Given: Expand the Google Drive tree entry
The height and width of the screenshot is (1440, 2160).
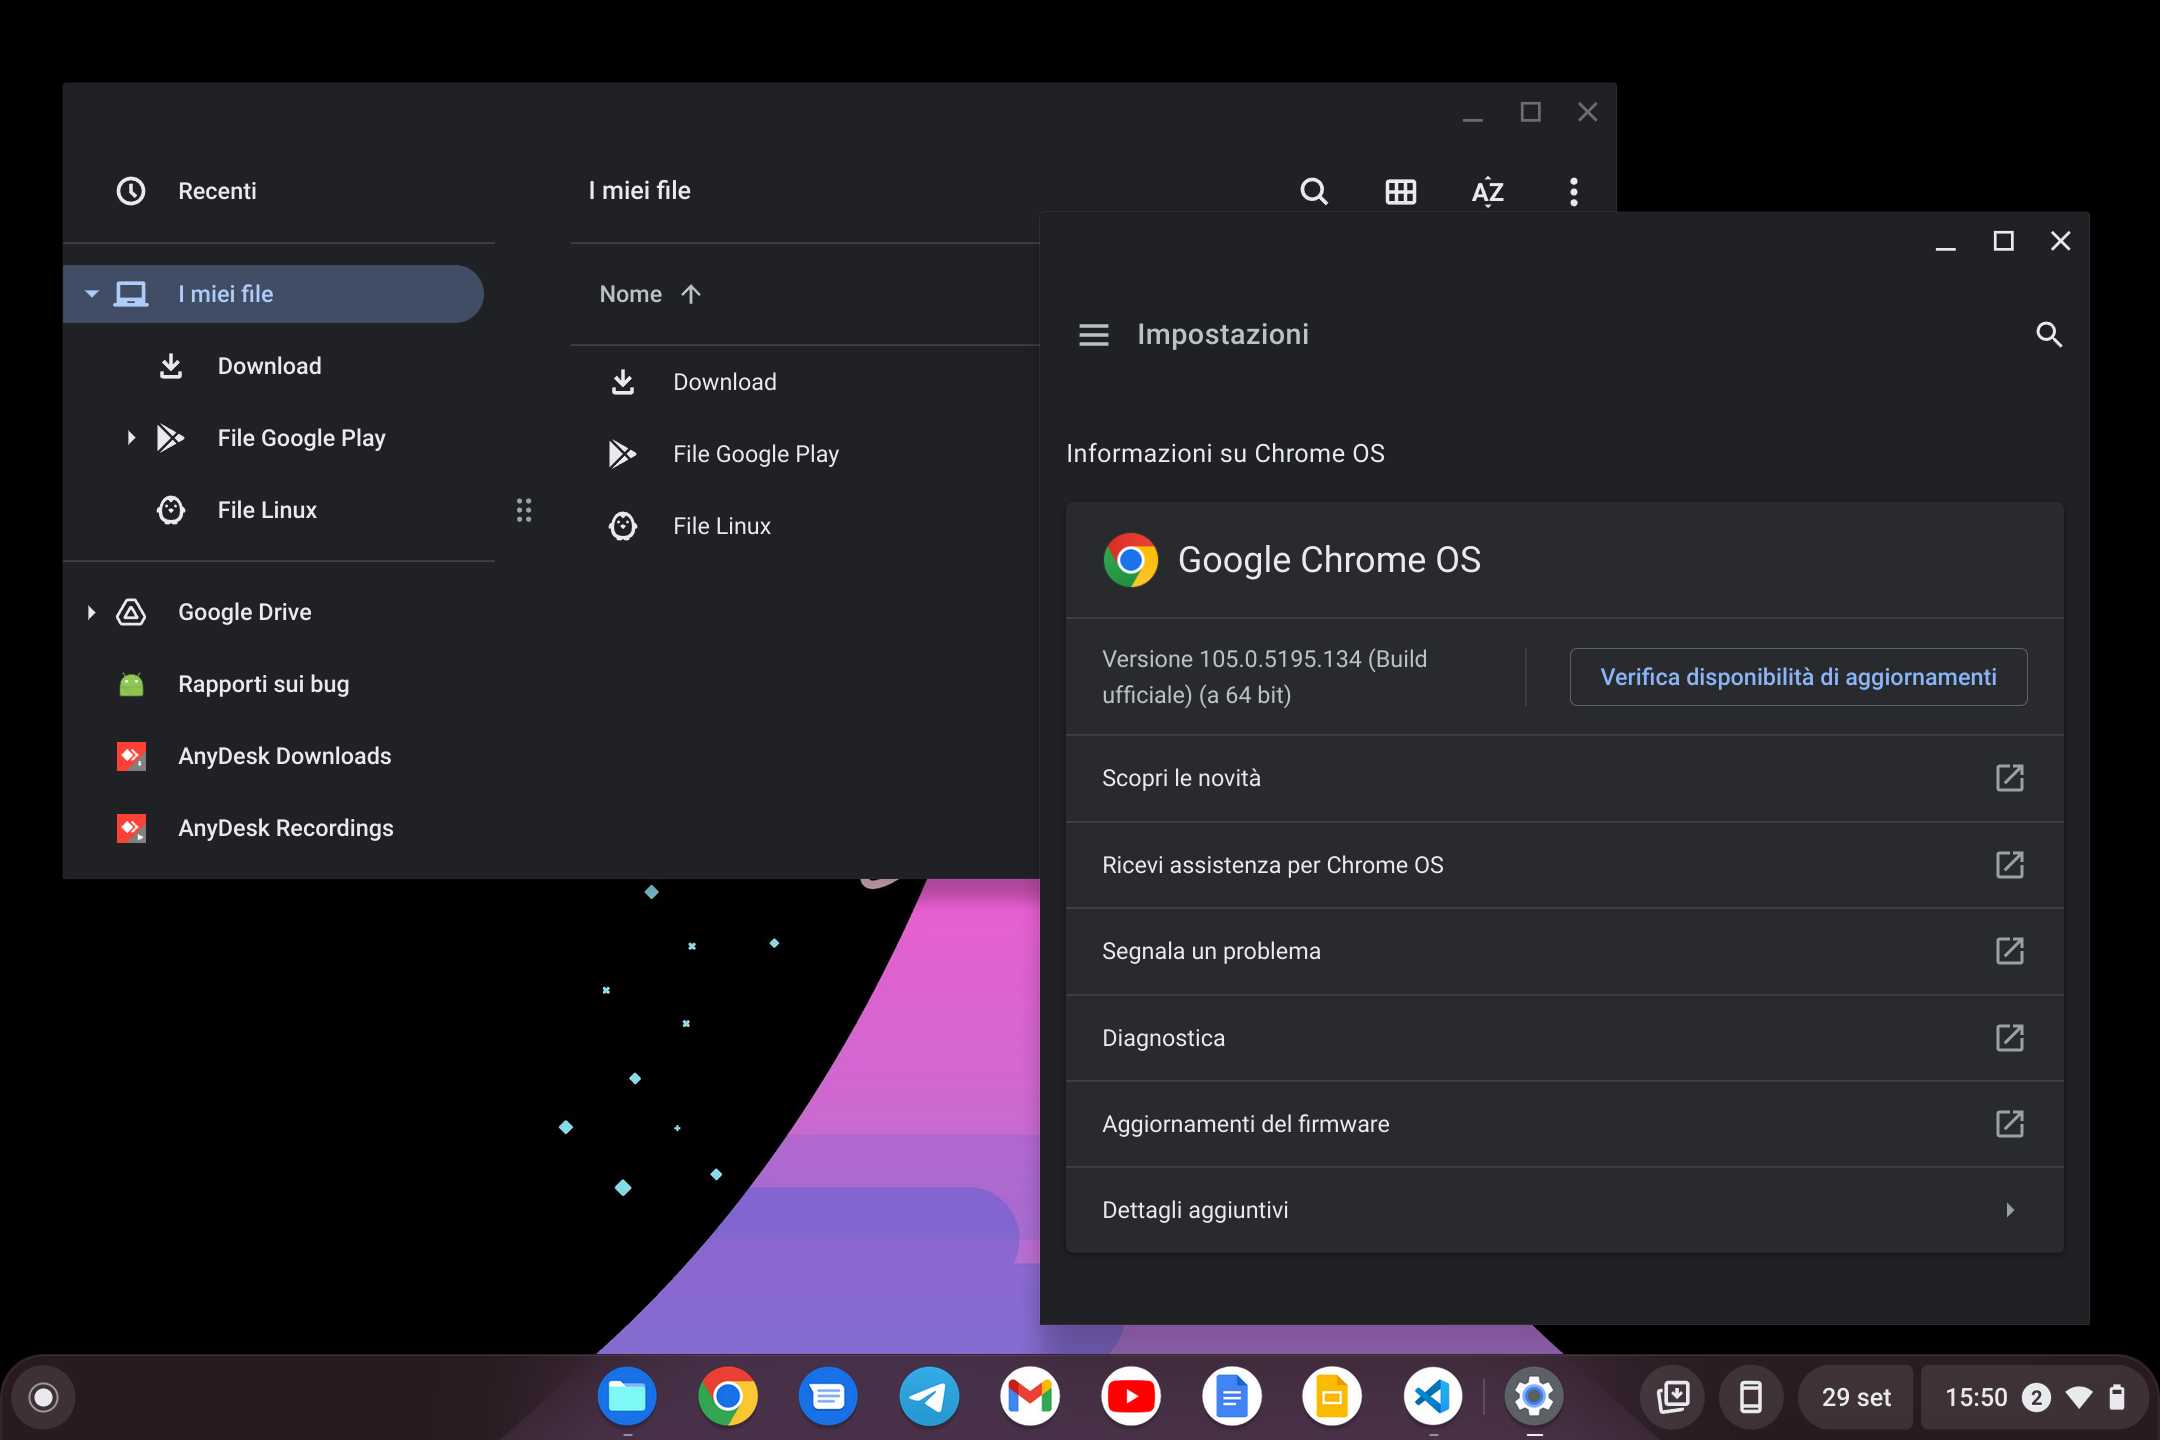Looking at the screenshot, I should pos(91,612).
